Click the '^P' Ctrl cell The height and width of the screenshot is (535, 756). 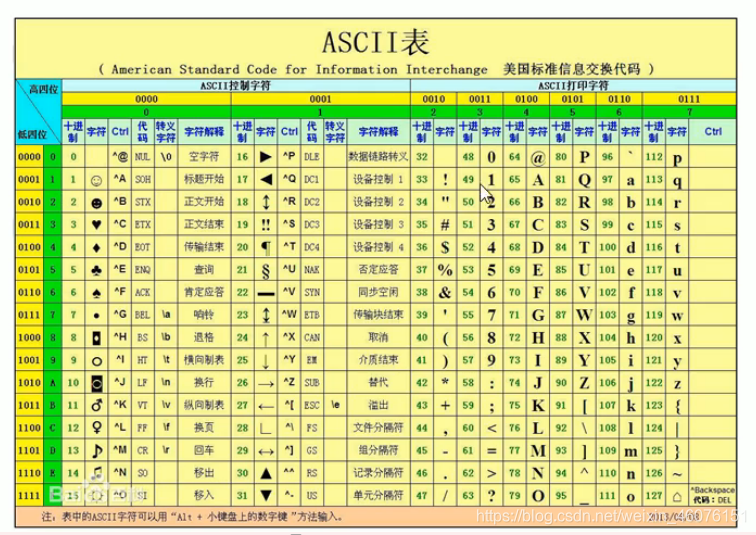coord(289,157)
